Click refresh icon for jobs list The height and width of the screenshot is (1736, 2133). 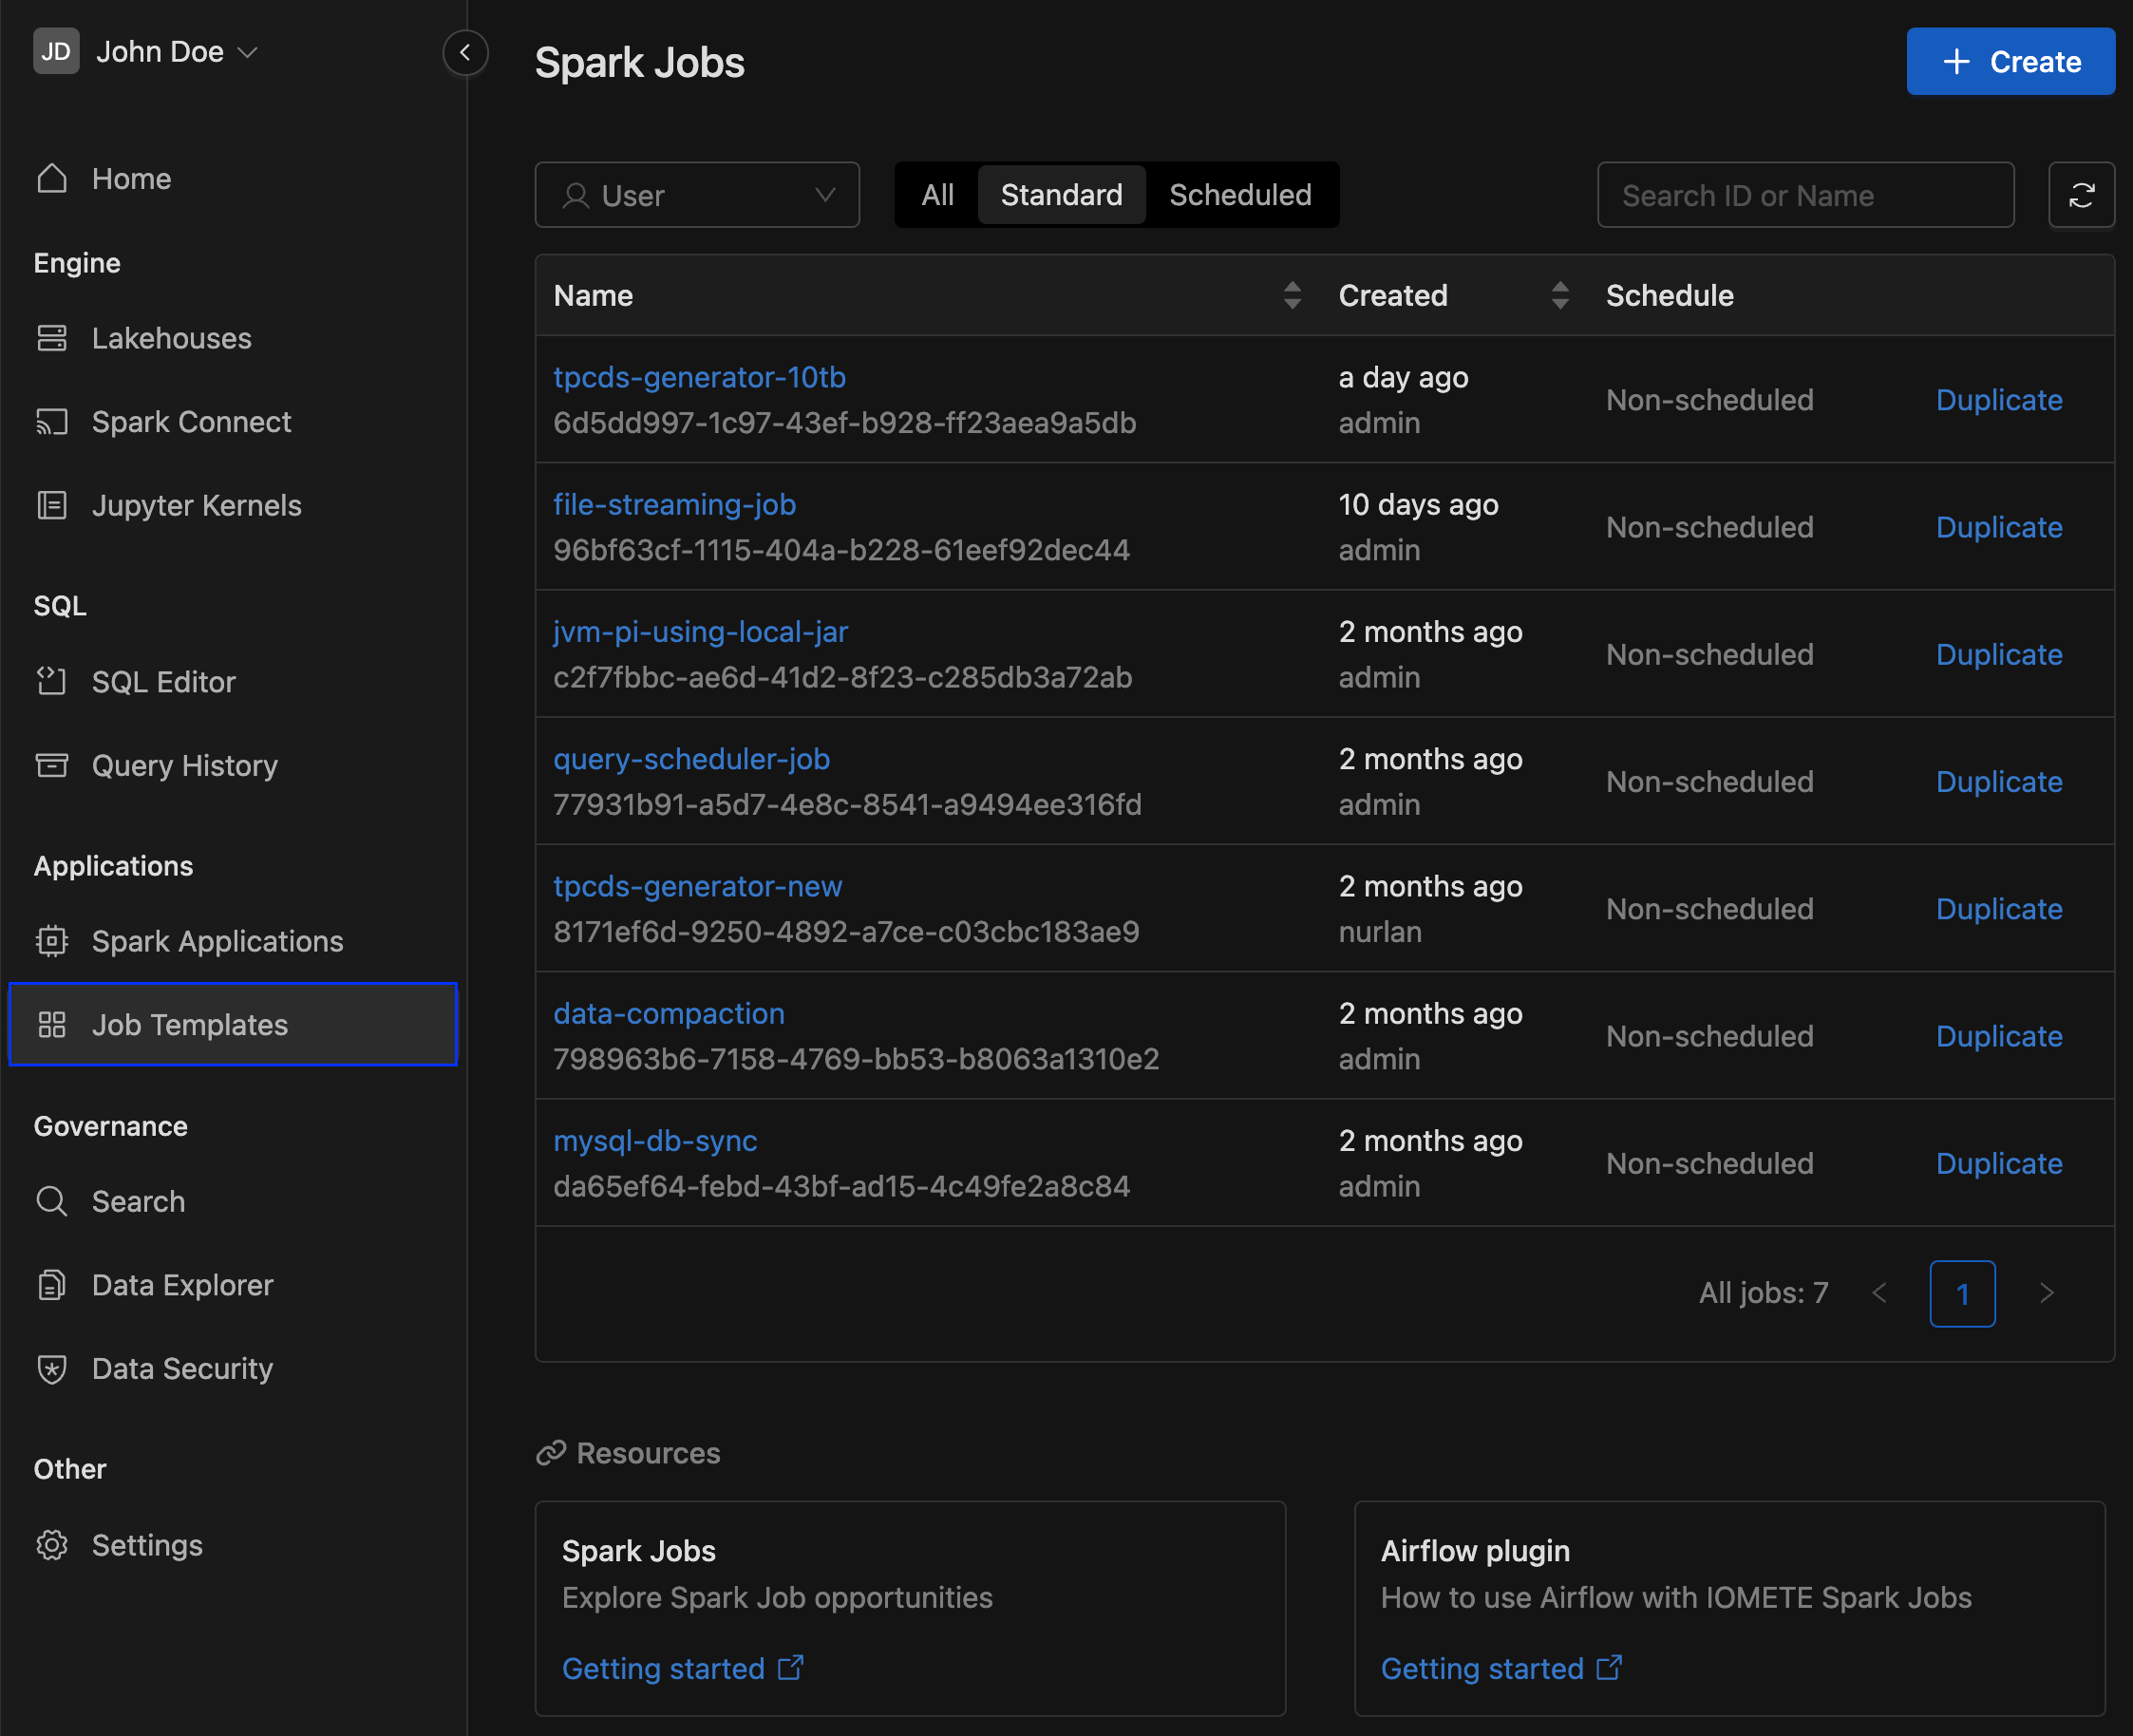pyautogui.click(x=2082, y=193)
